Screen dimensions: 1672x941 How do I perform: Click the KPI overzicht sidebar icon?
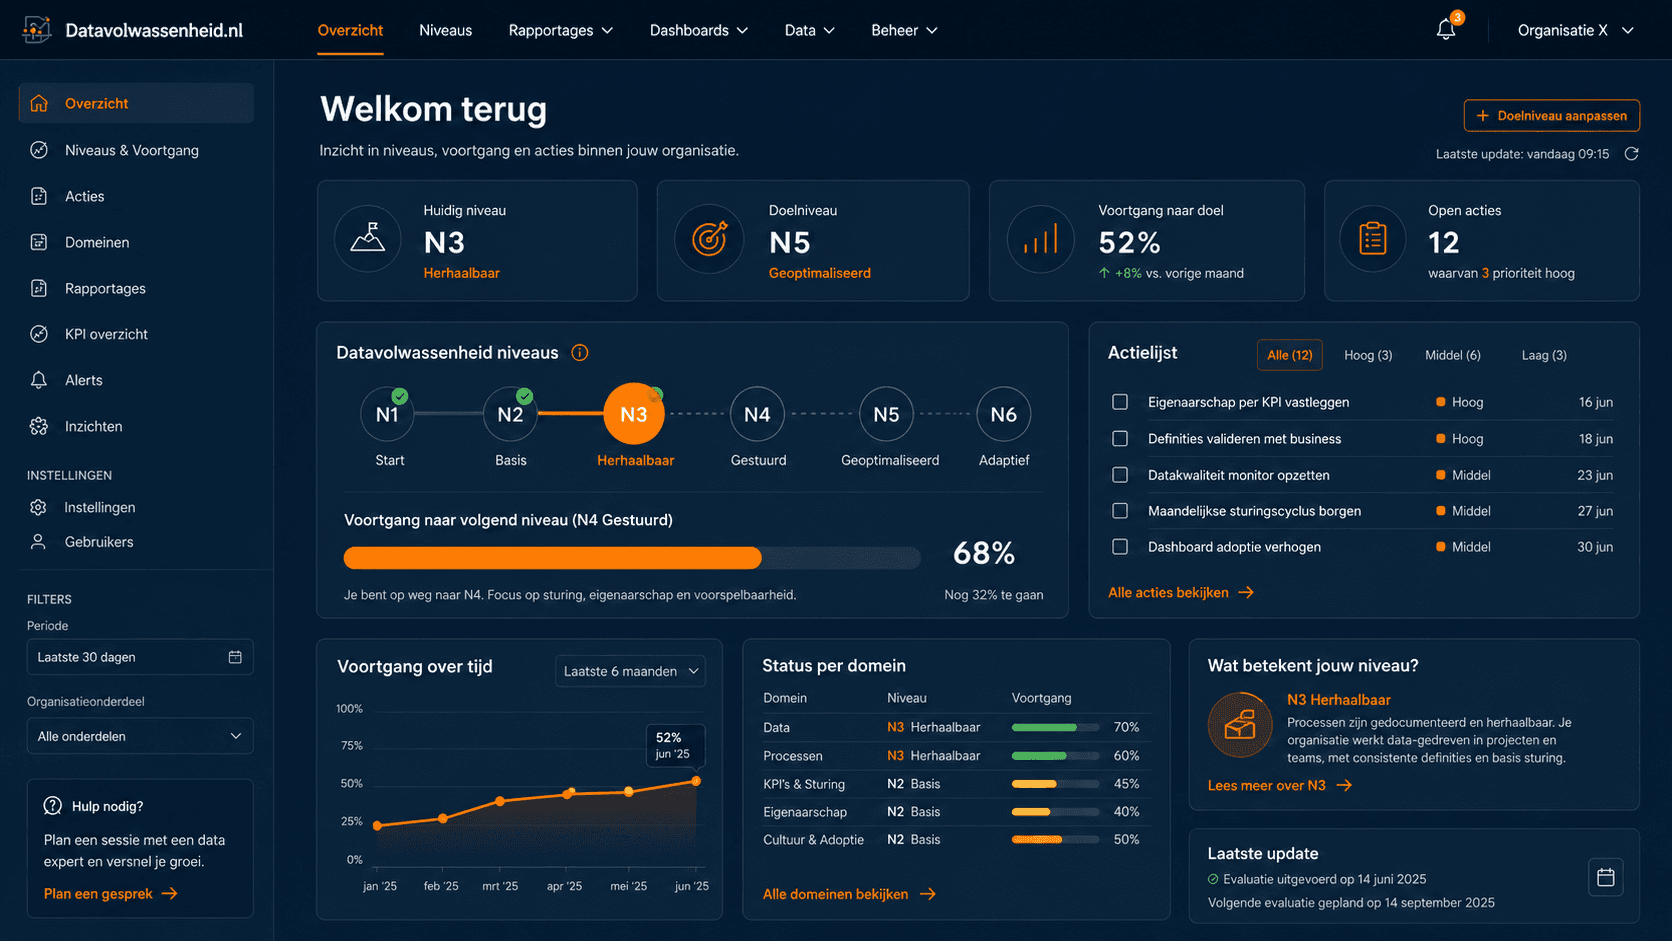(x=39, y=334)
